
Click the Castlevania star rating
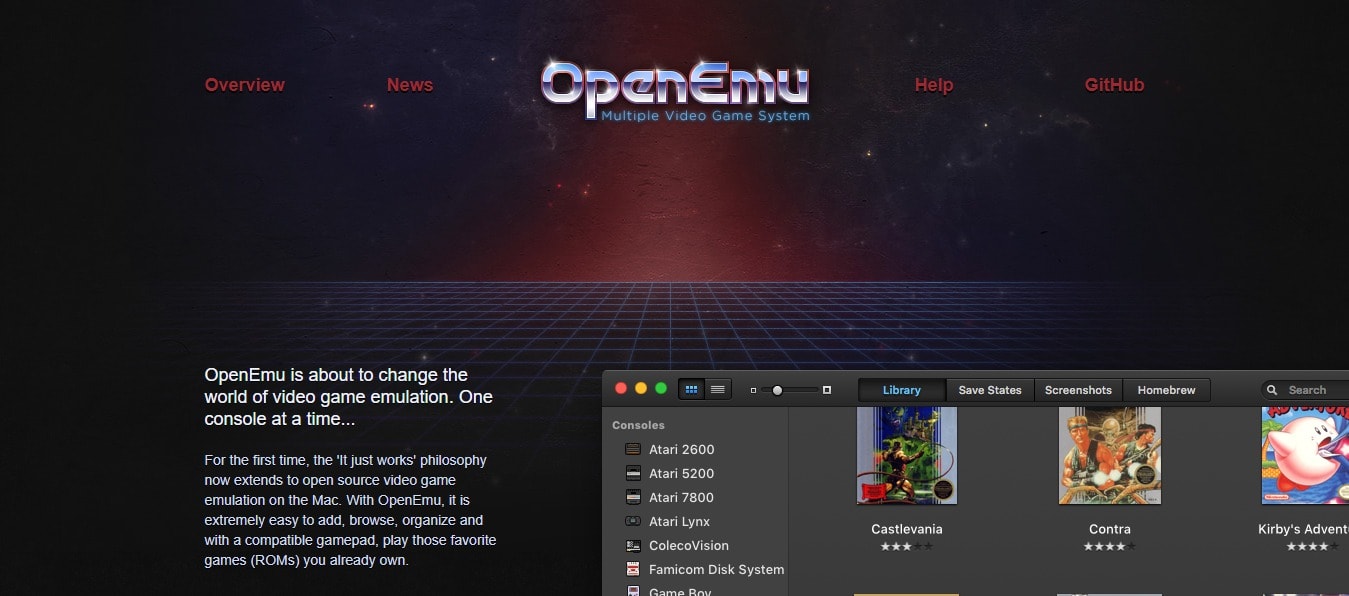(x=907, y=547)
